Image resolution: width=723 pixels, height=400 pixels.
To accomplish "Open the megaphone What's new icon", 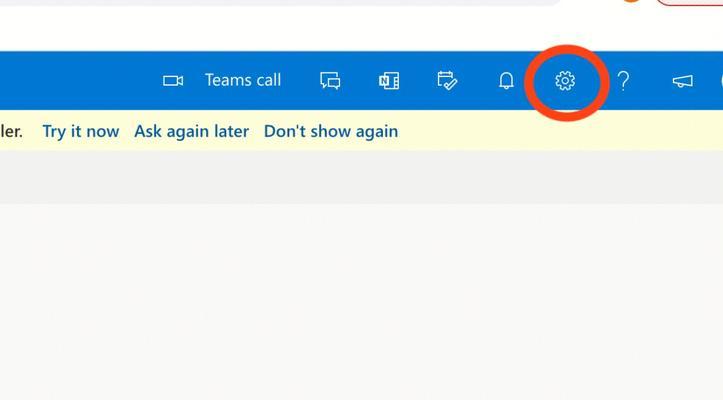I will (x=682, y=81).
